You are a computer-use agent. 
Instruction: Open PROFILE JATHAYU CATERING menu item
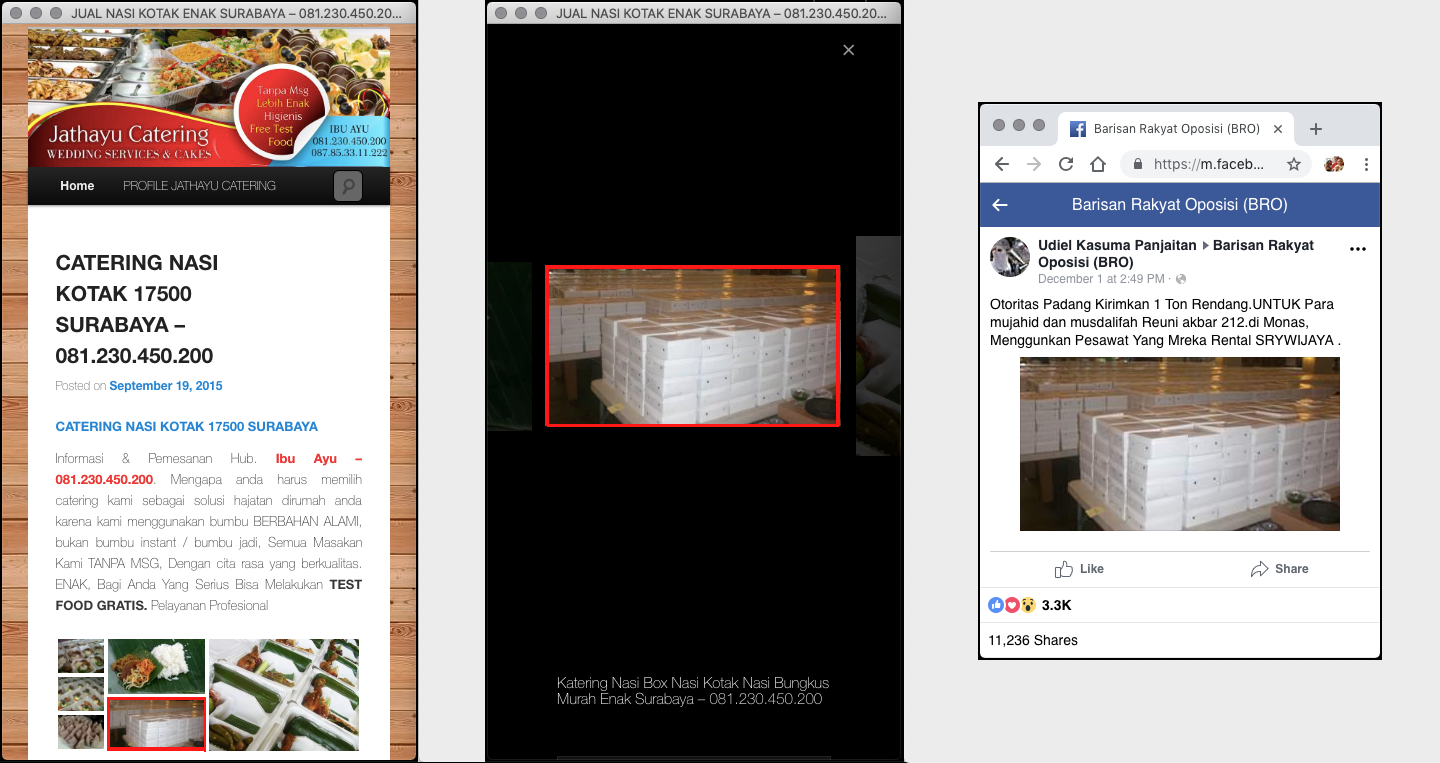pyautogui.click(x=199, y=186)
